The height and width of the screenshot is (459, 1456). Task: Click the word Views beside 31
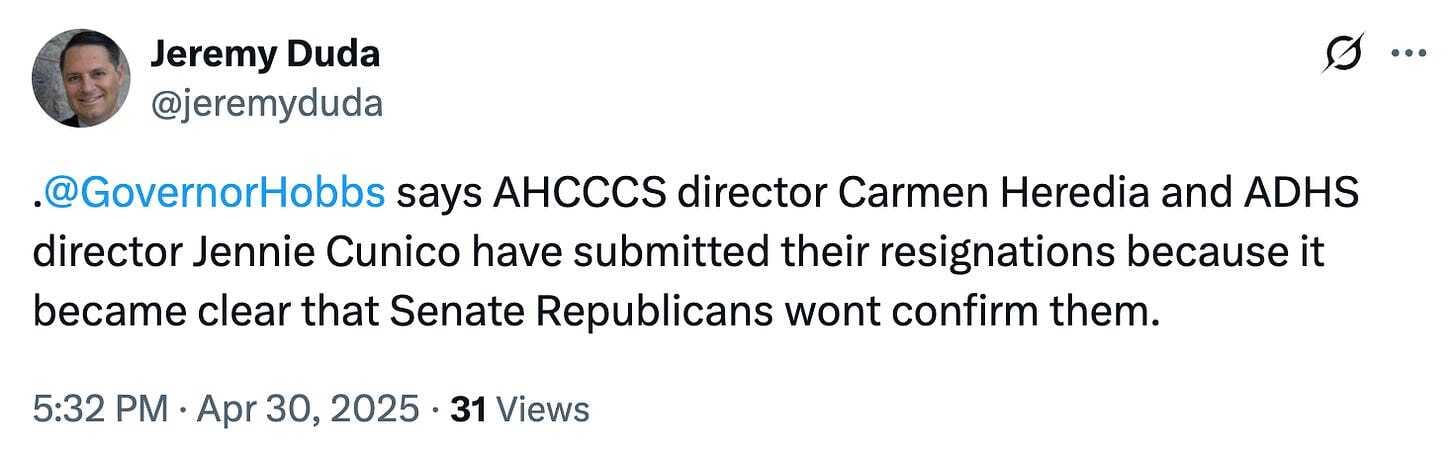(x=543, y=408)
